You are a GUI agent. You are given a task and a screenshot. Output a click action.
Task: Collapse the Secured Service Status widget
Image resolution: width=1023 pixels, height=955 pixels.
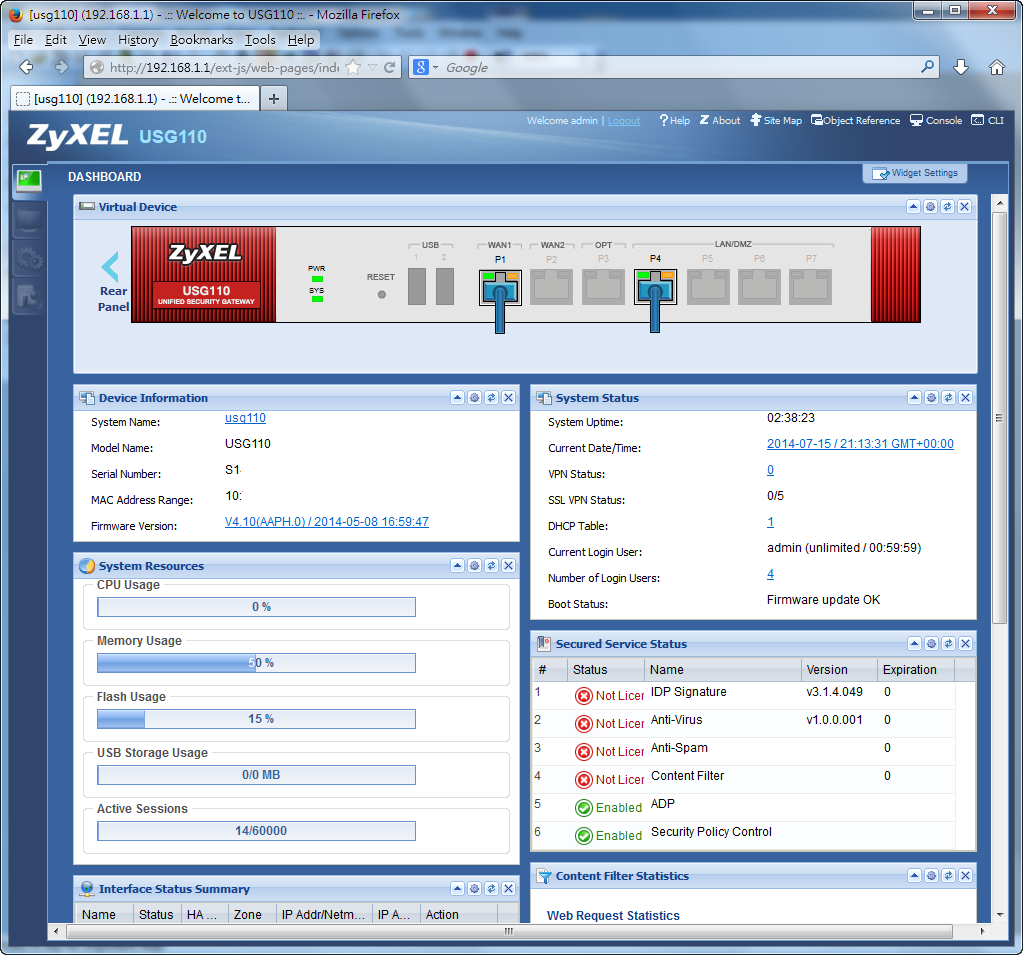913,644
